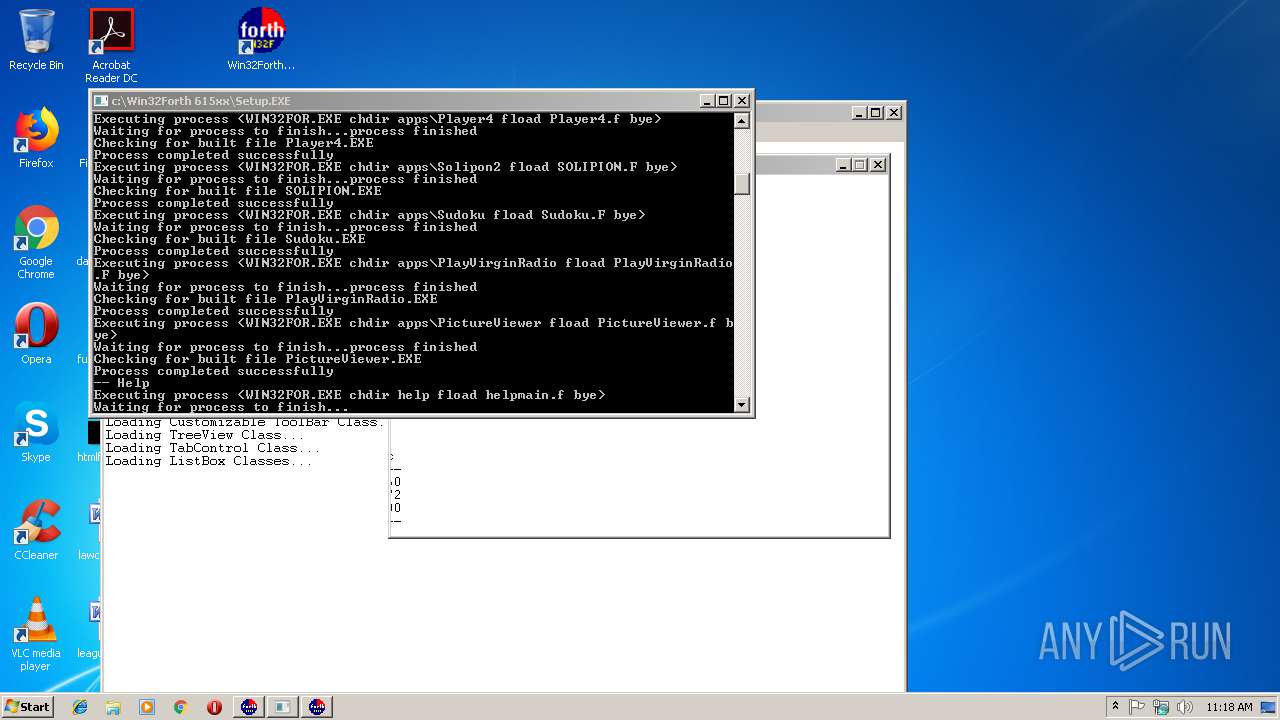Click line 'Checking for built file PlayVirginRadio.EXE'
1280x720 pixels.
tap(265, 299)
